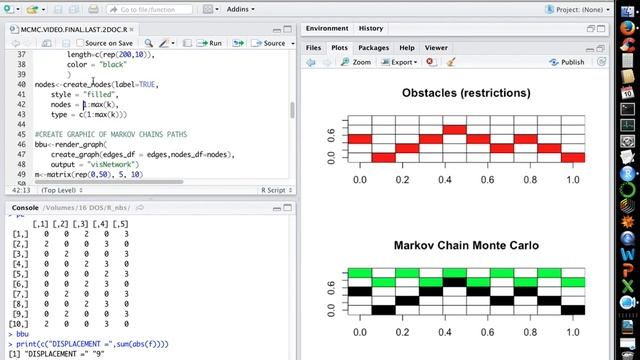Click the workspace panes layout icon
Viewport: 640px width, 360px height.
coord(208,9)
